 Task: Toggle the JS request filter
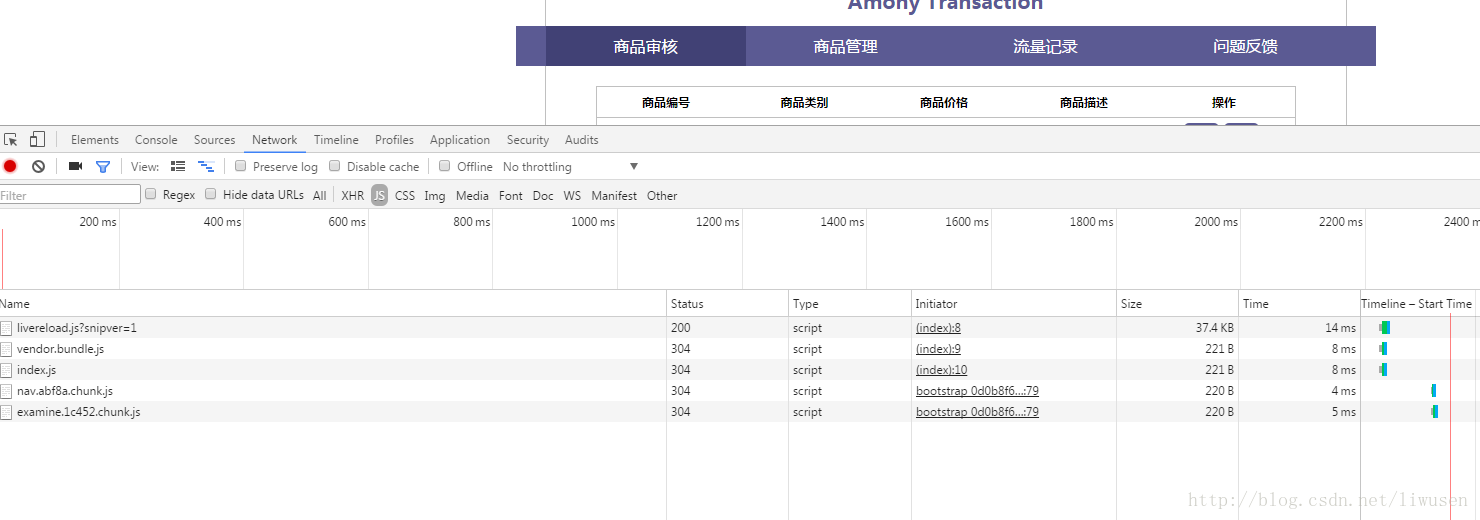pyautogui.click(x=379, y=196)
